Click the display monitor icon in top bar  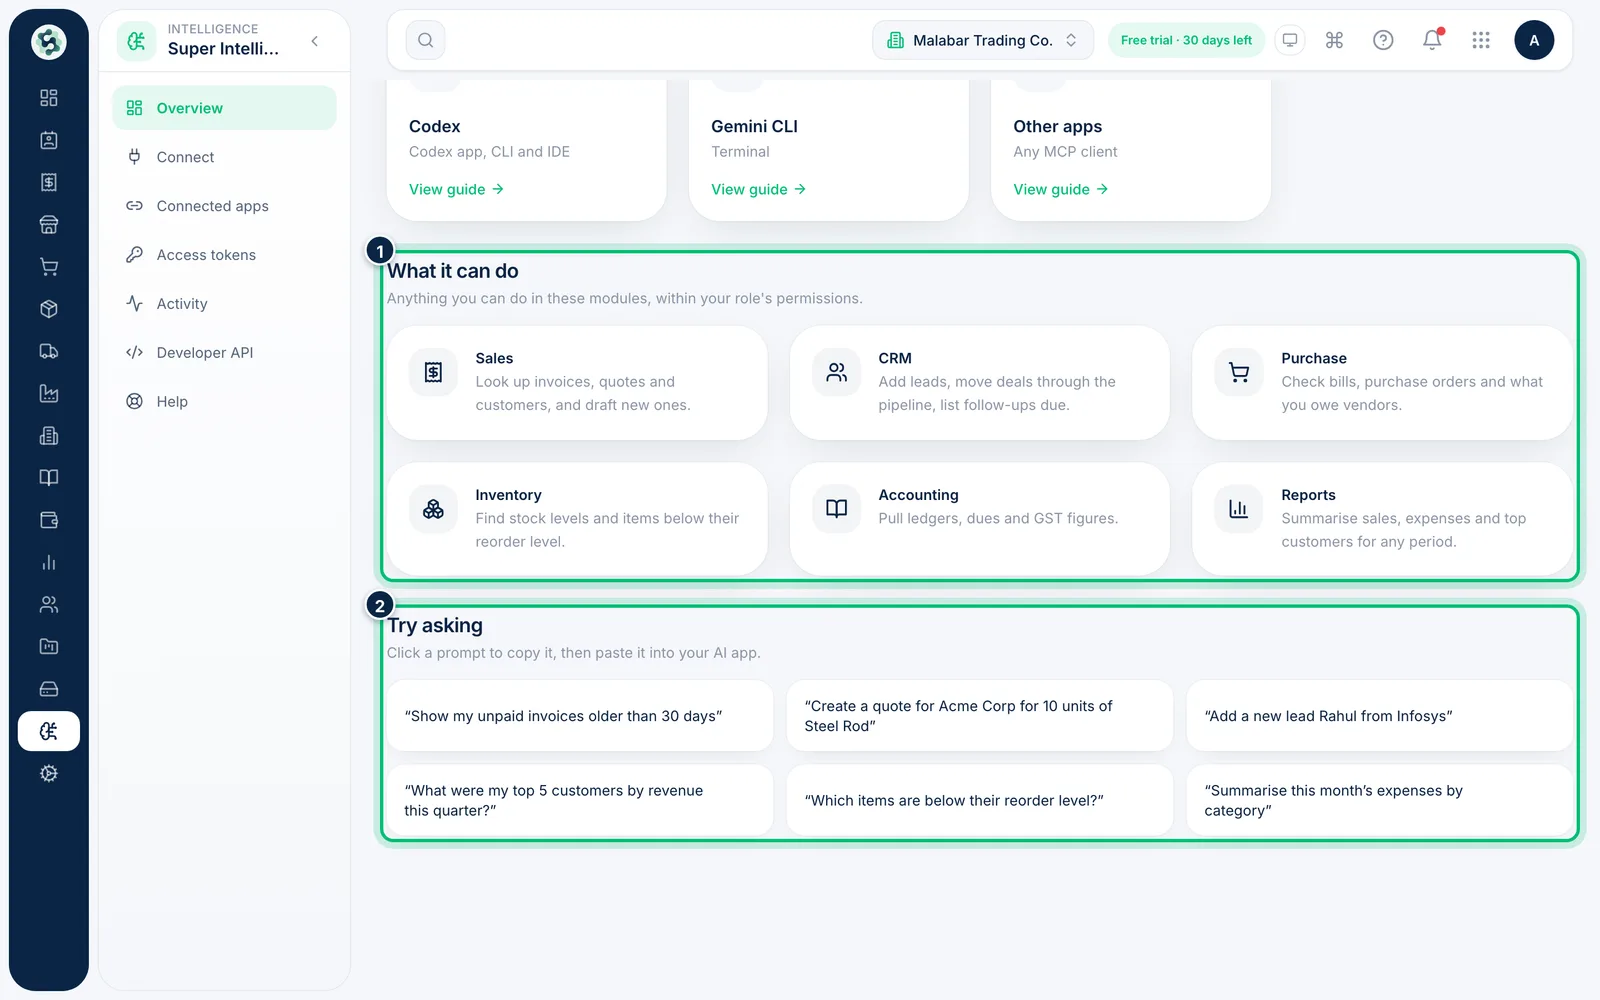(x=1290, y=40)
